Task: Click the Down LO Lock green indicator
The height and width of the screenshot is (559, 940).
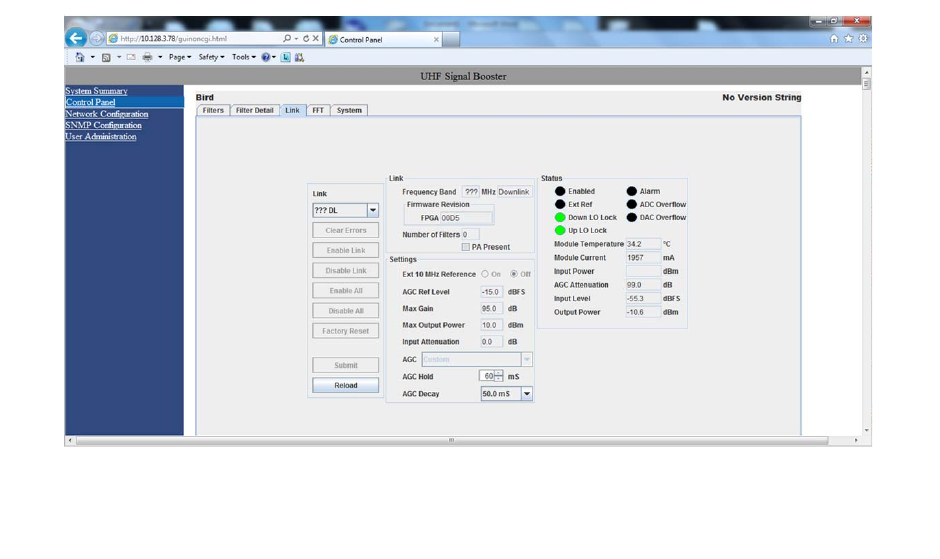Action: (x=560, y=217)
